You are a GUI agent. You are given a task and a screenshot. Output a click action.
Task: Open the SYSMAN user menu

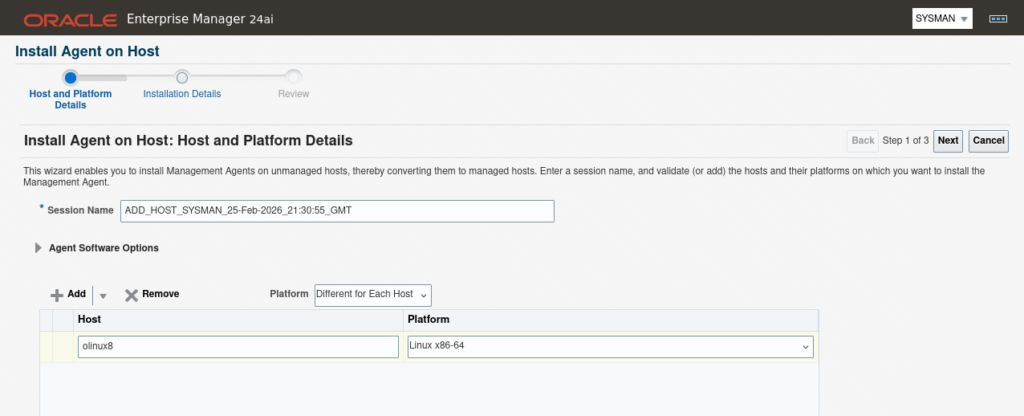coord(942,19)
